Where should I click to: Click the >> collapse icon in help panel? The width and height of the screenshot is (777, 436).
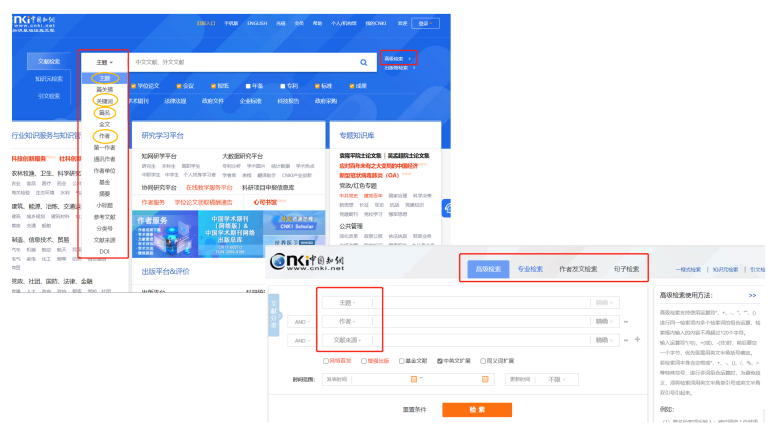752,296
